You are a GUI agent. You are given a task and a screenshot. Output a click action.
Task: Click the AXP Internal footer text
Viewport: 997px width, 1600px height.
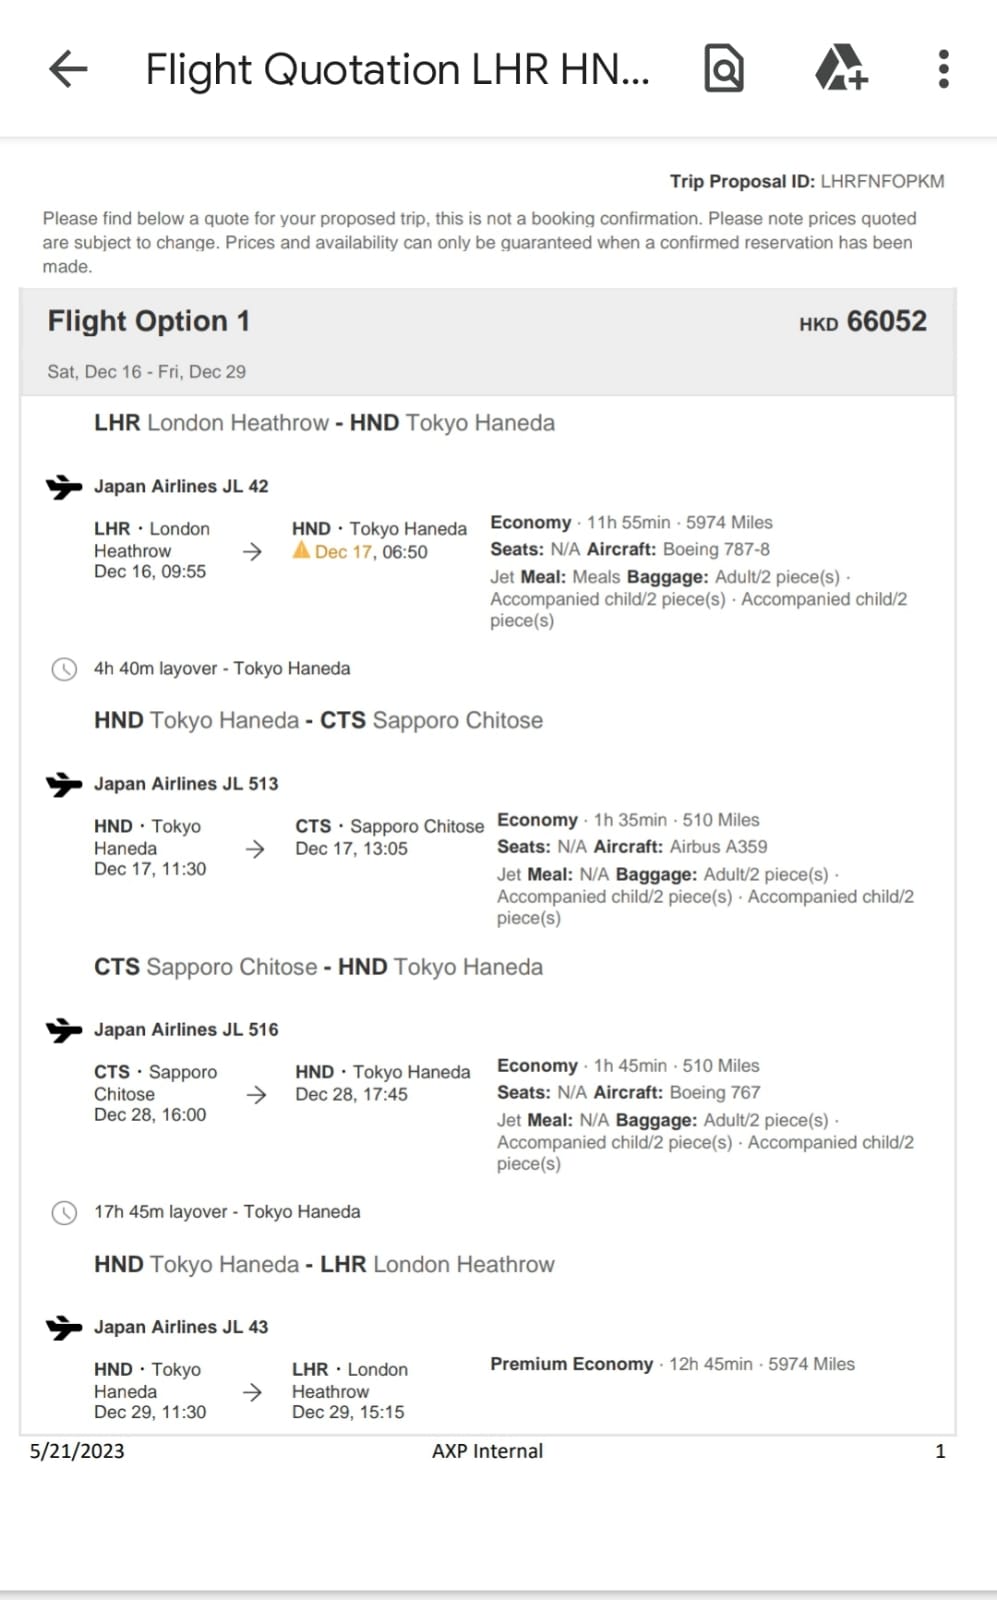click(x=488, y=1451)
